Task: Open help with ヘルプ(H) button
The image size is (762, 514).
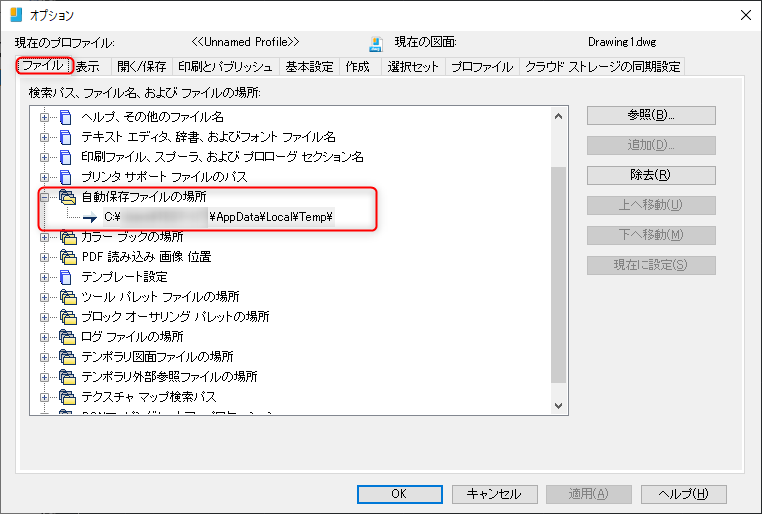Action: coord(684,494)
